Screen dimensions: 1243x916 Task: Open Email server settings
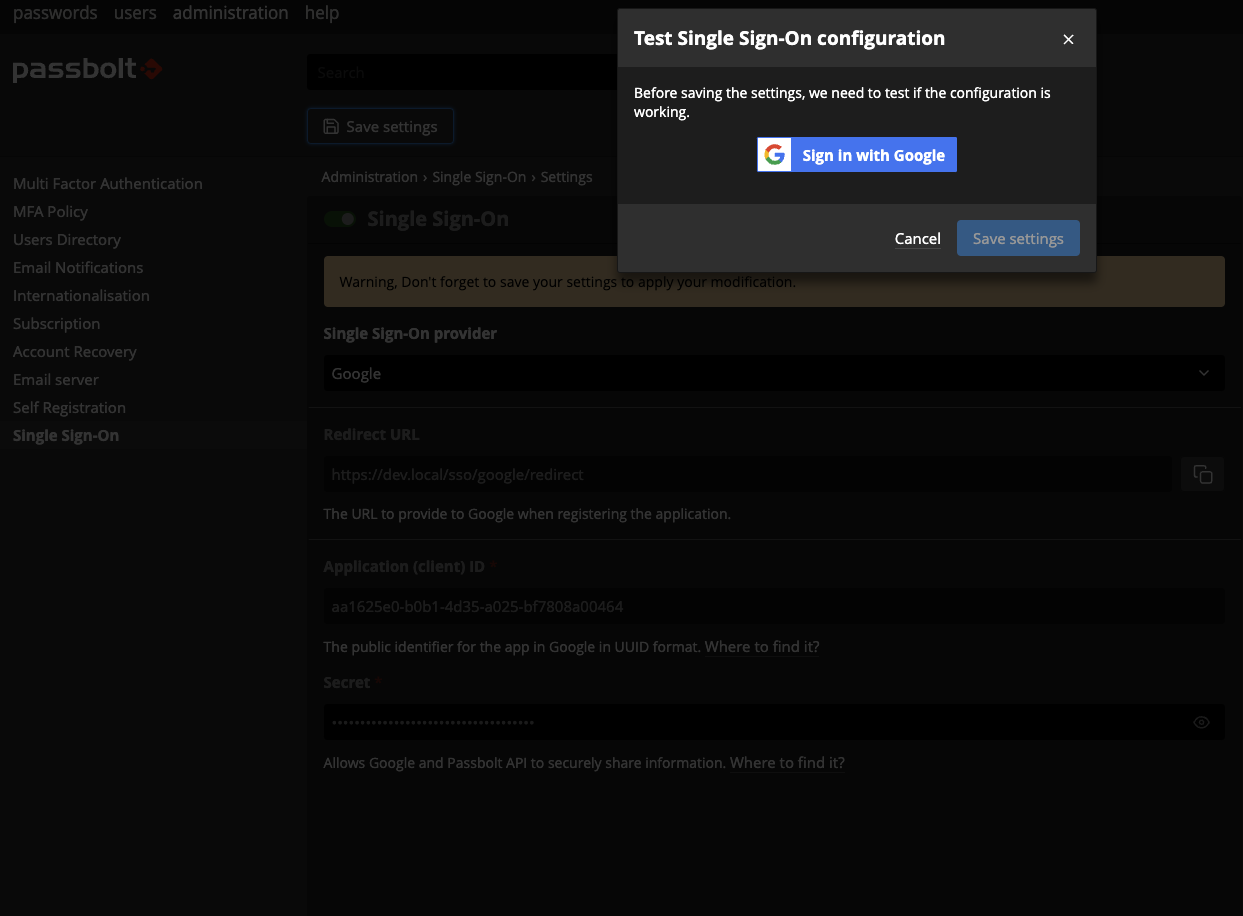(x=56, y=380)
